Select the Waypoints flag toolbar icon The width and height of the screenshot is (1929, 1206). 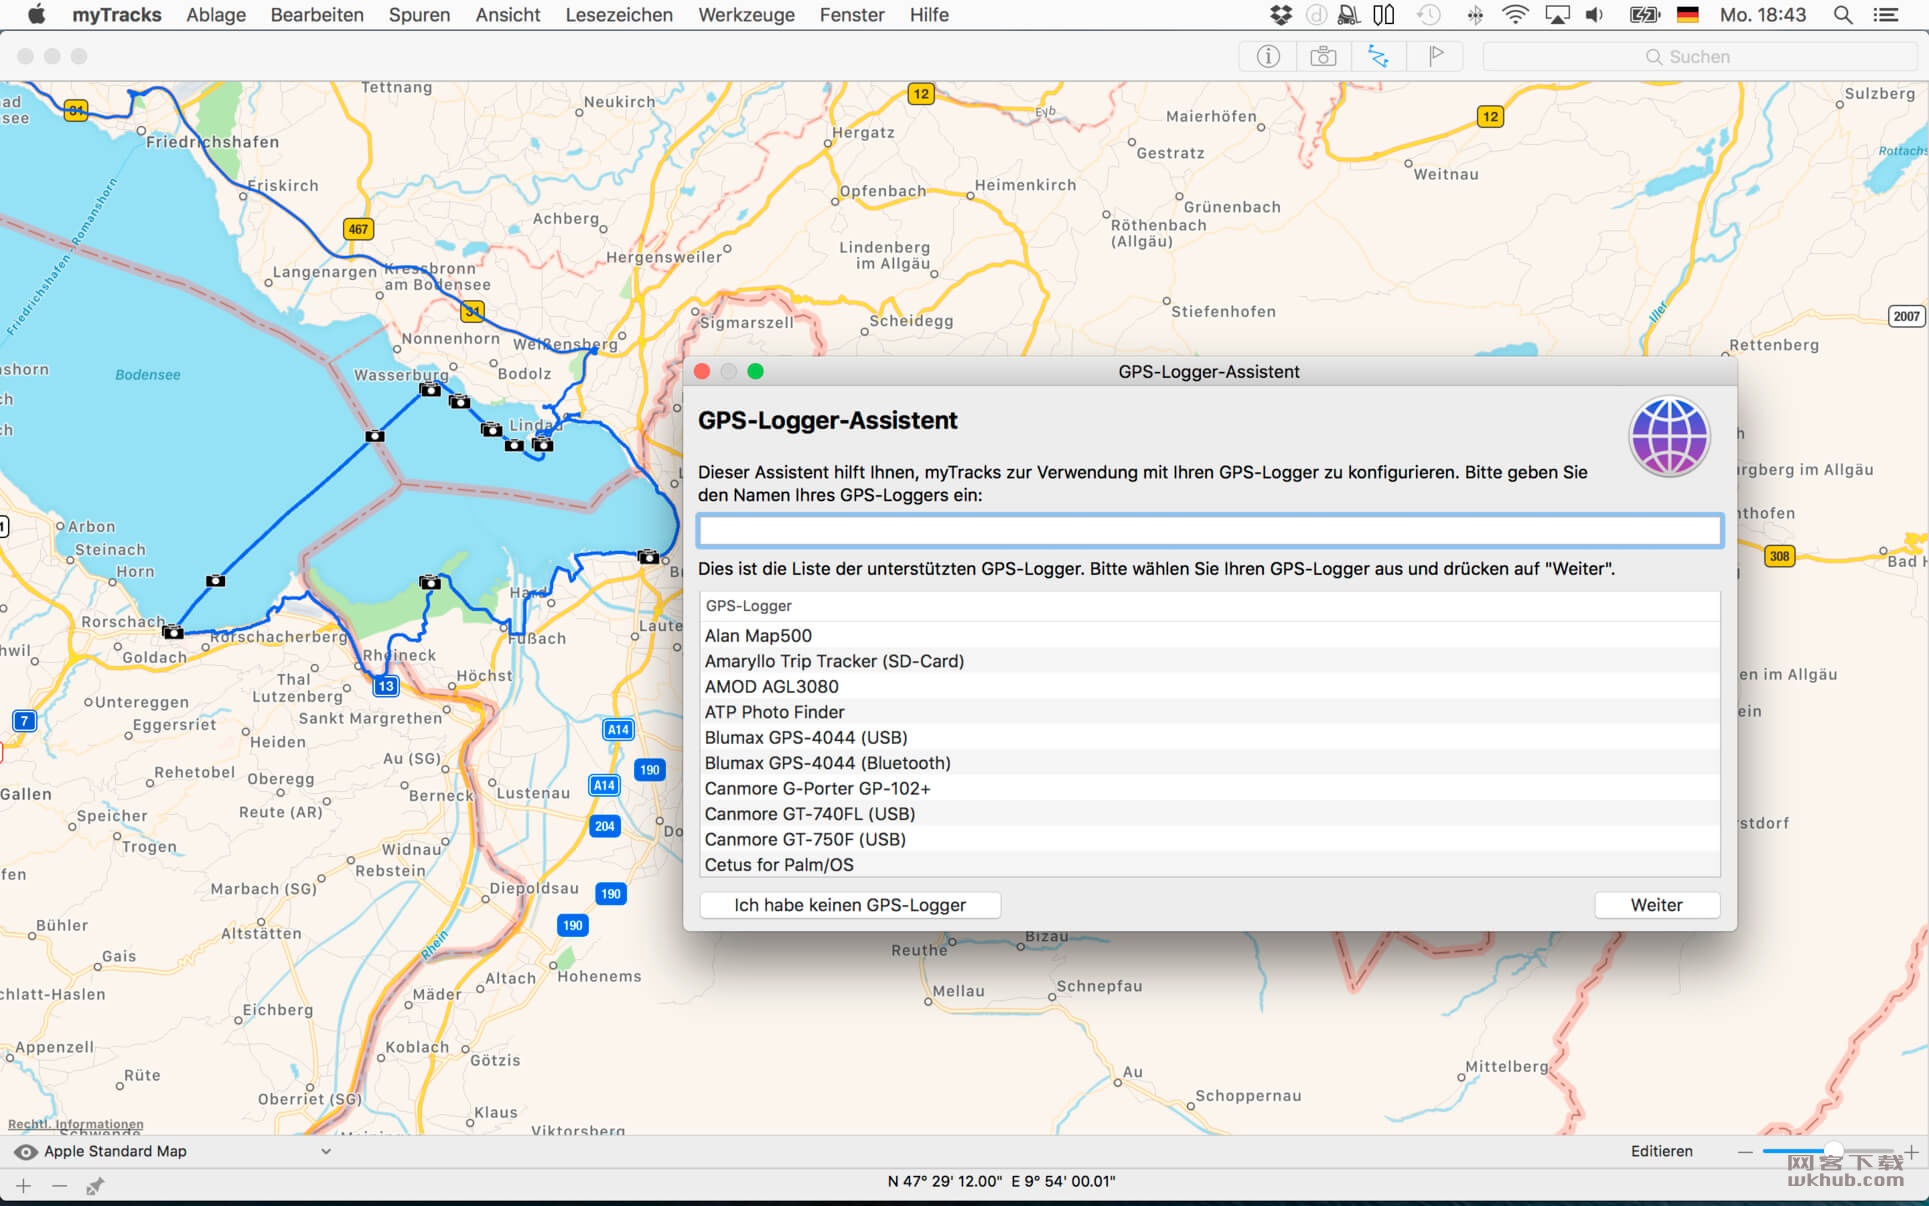[x=1435, y=57]
